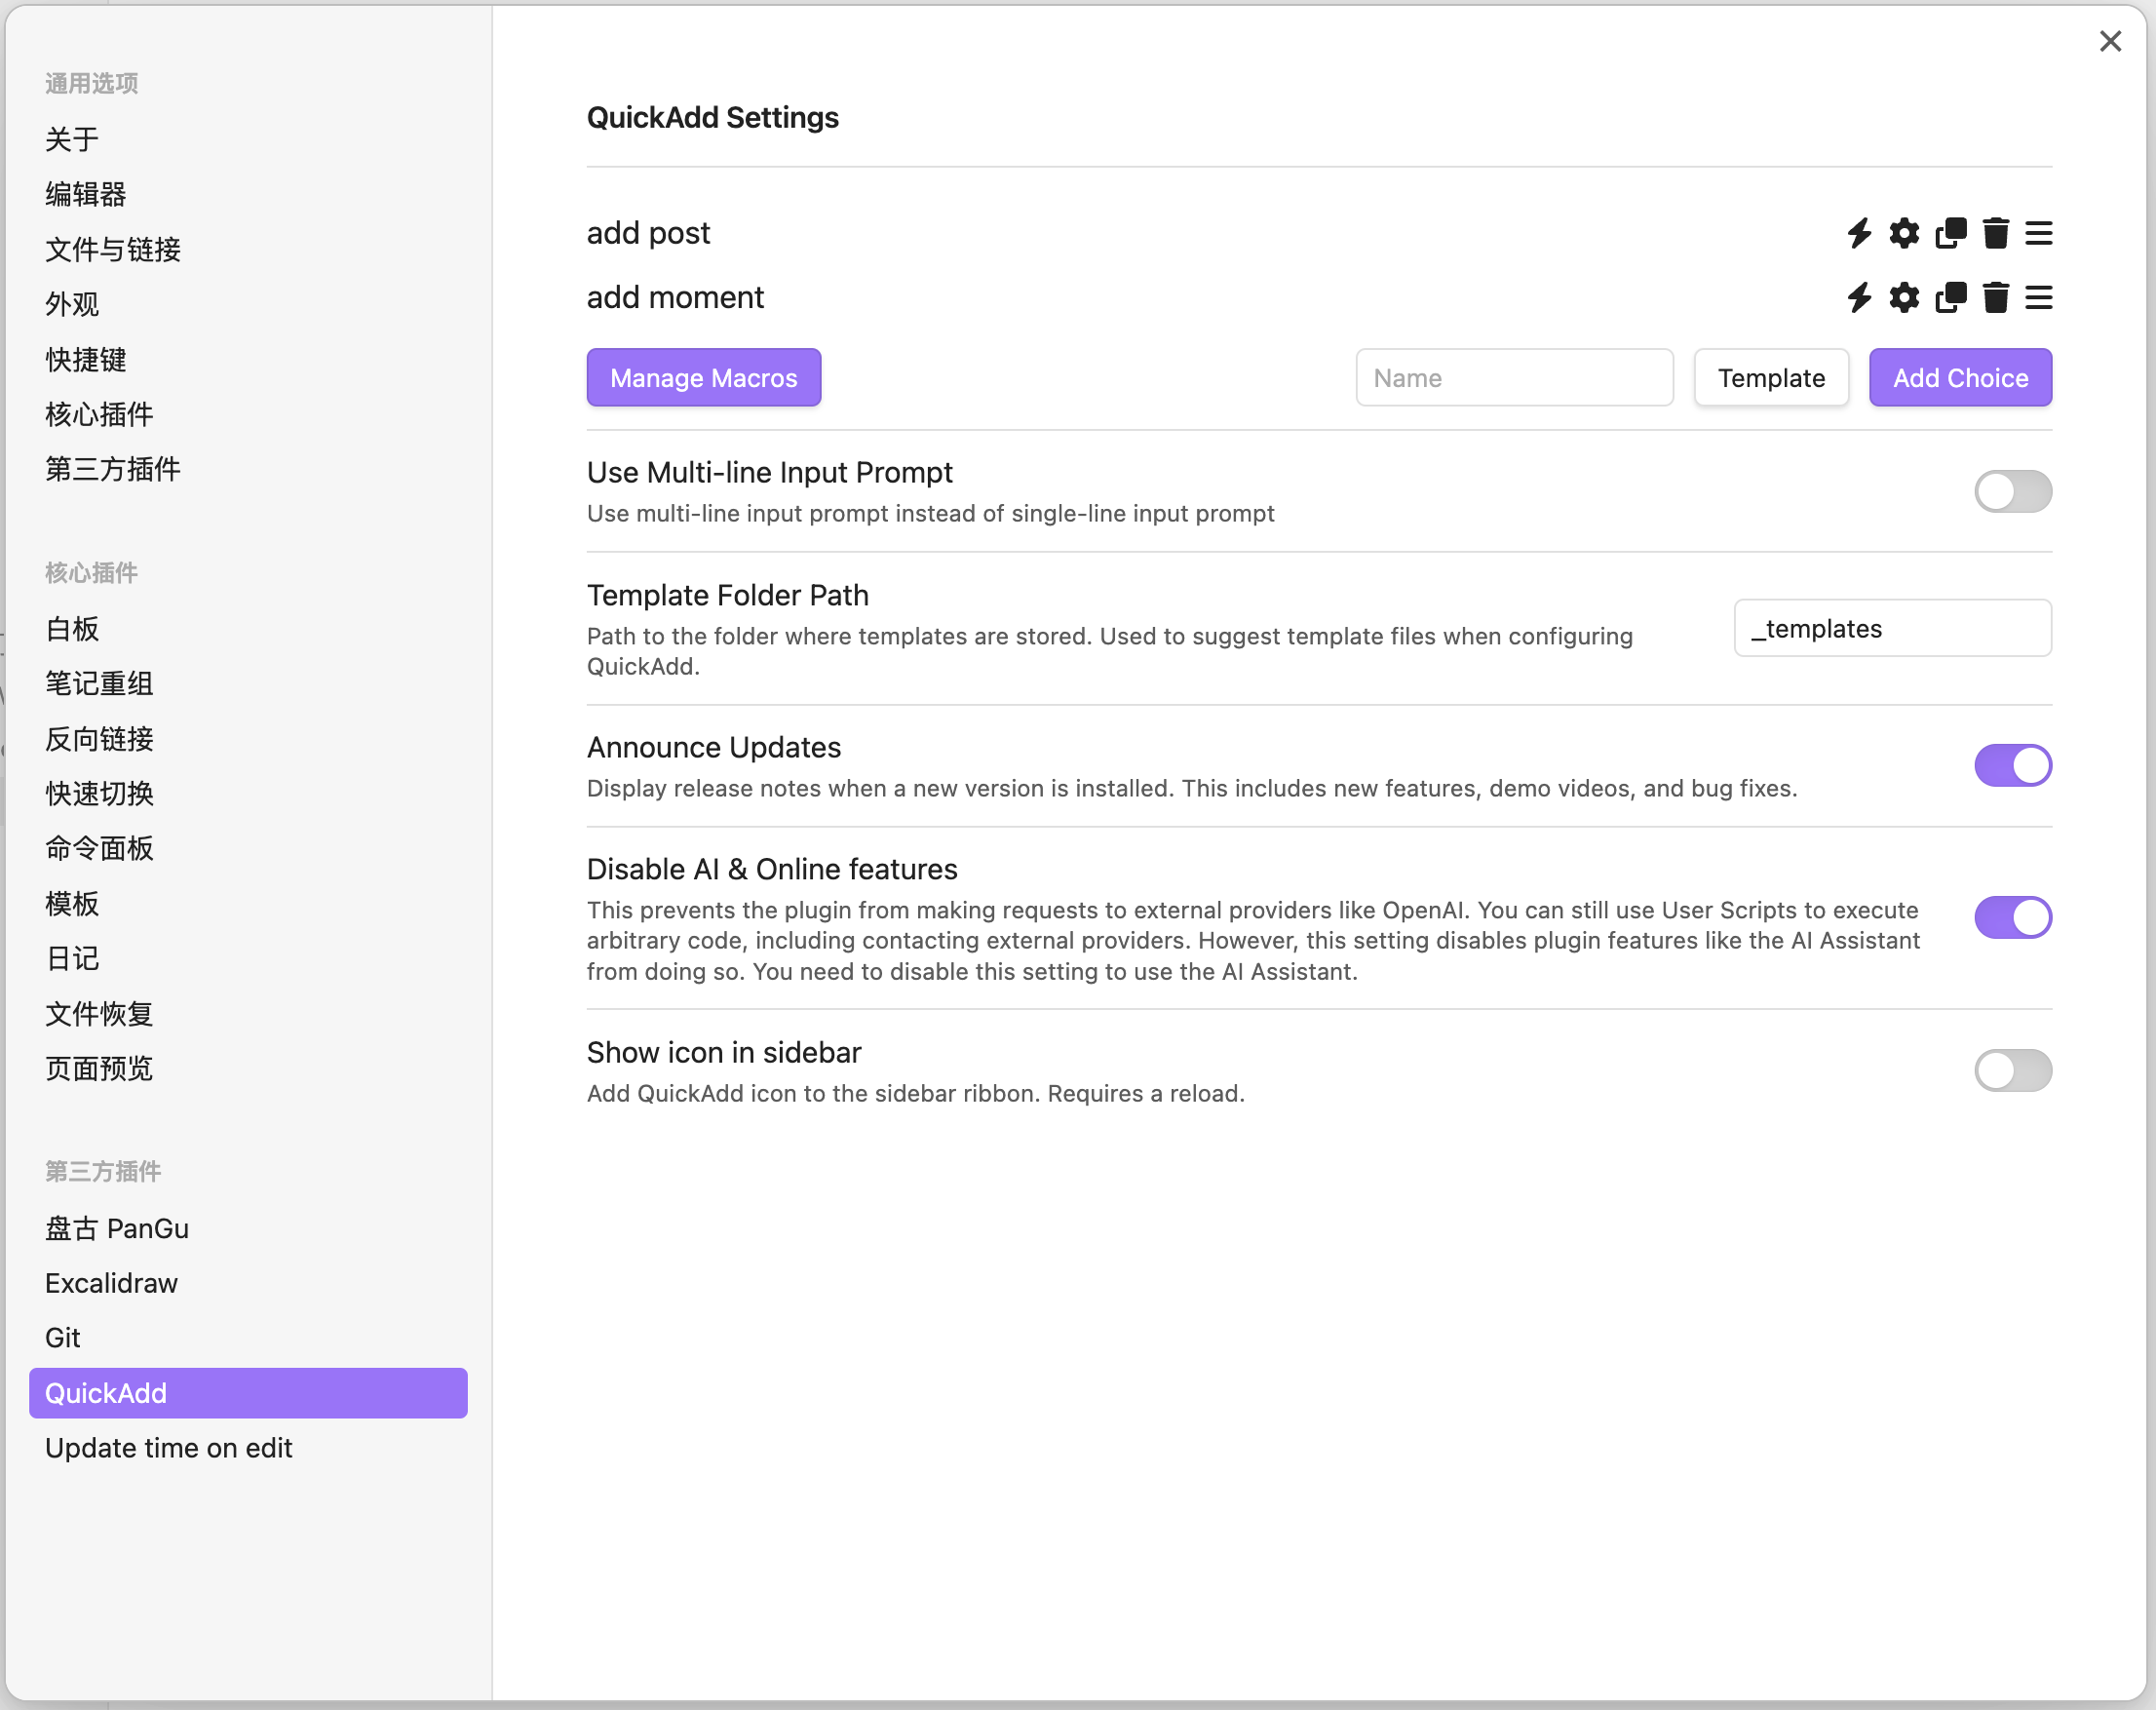The height and width of the screenshot is (1710, 2156).
Task: Open configure gear for add moment
Action: coord(1904,297)
